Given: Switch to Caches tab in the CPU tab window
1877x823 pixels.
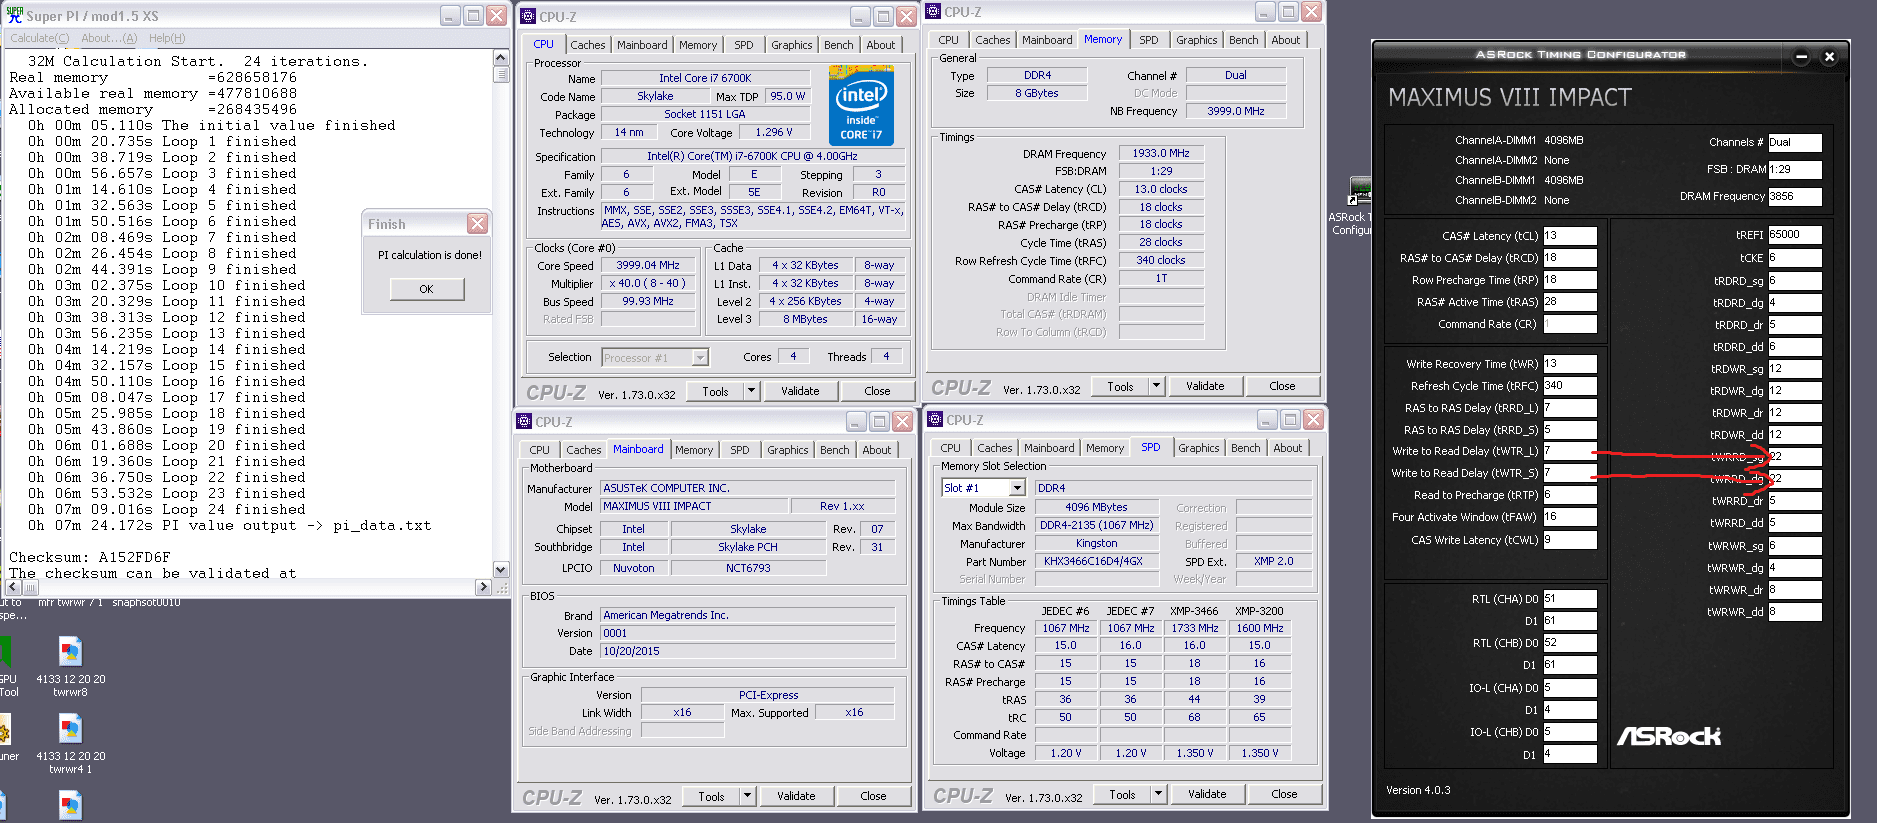Looking at the screenshot, I should 588,45.
